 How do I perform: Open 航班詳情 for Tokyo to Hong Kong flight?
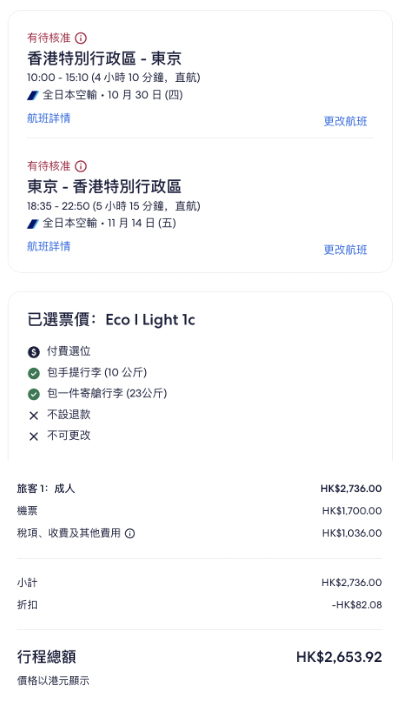(48, 246)
